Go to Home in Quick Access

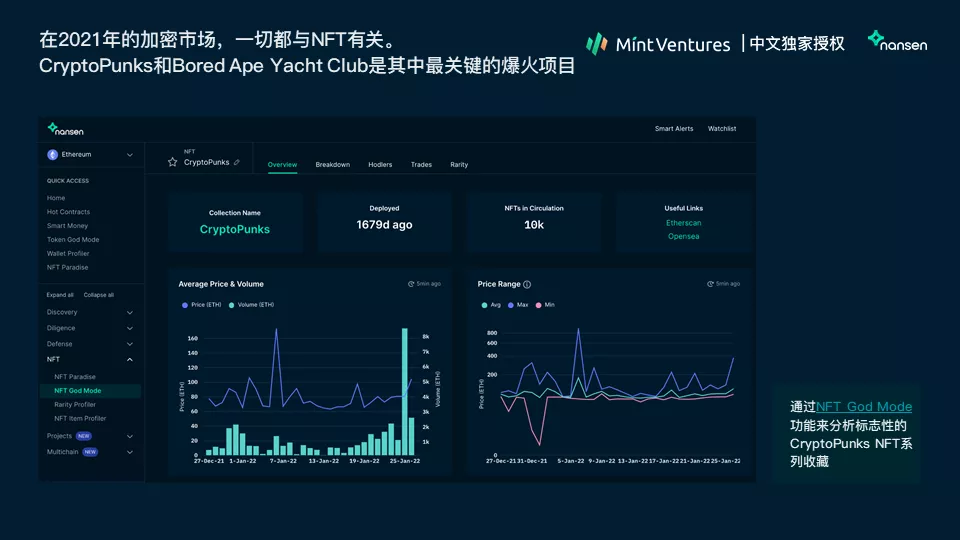(56, 198)
